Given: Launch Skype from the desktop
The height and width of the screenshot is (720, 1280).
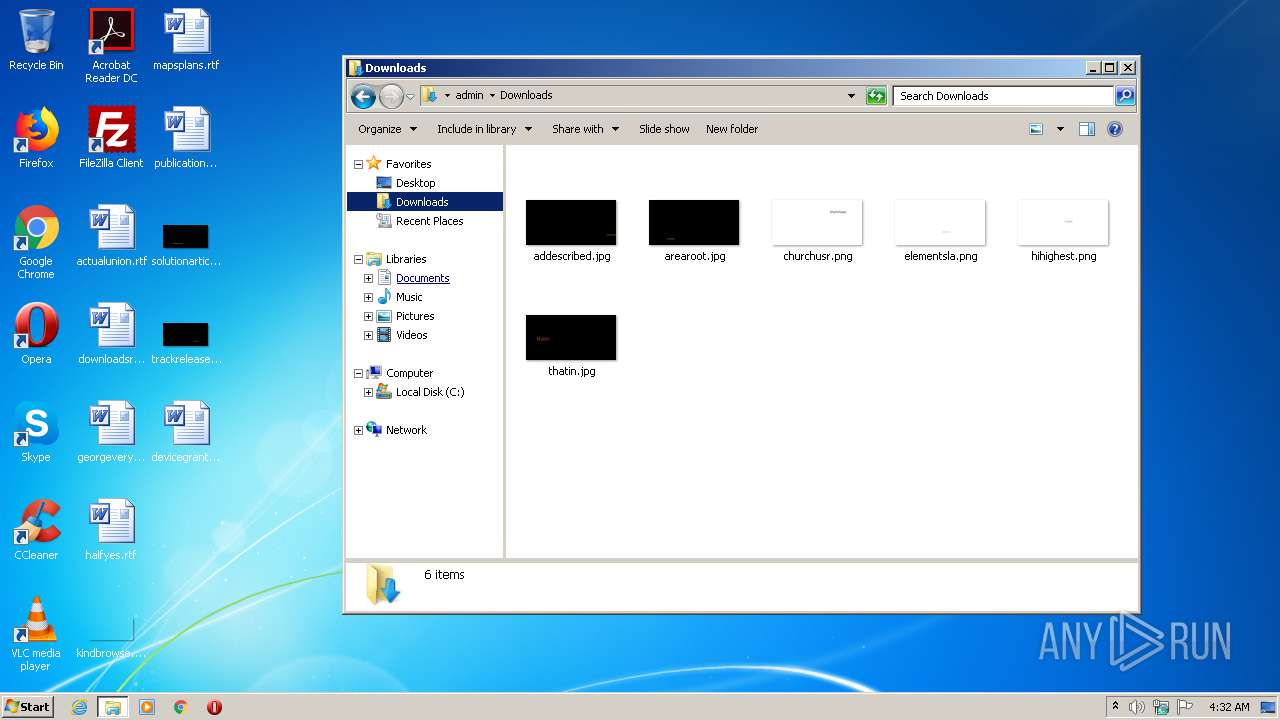Looking at the screenshot, I should point(36,432).
